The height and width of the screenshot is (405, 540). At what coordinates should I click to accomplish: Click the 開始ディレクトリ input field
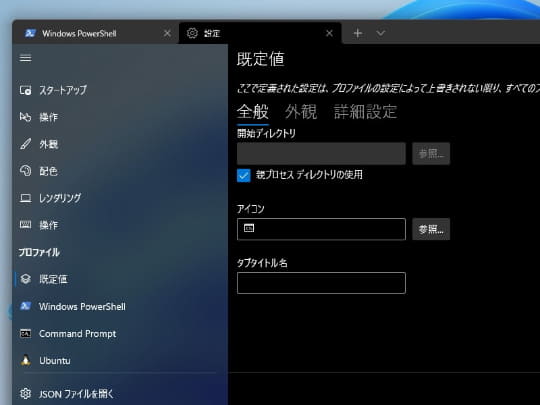pos(321,154)
